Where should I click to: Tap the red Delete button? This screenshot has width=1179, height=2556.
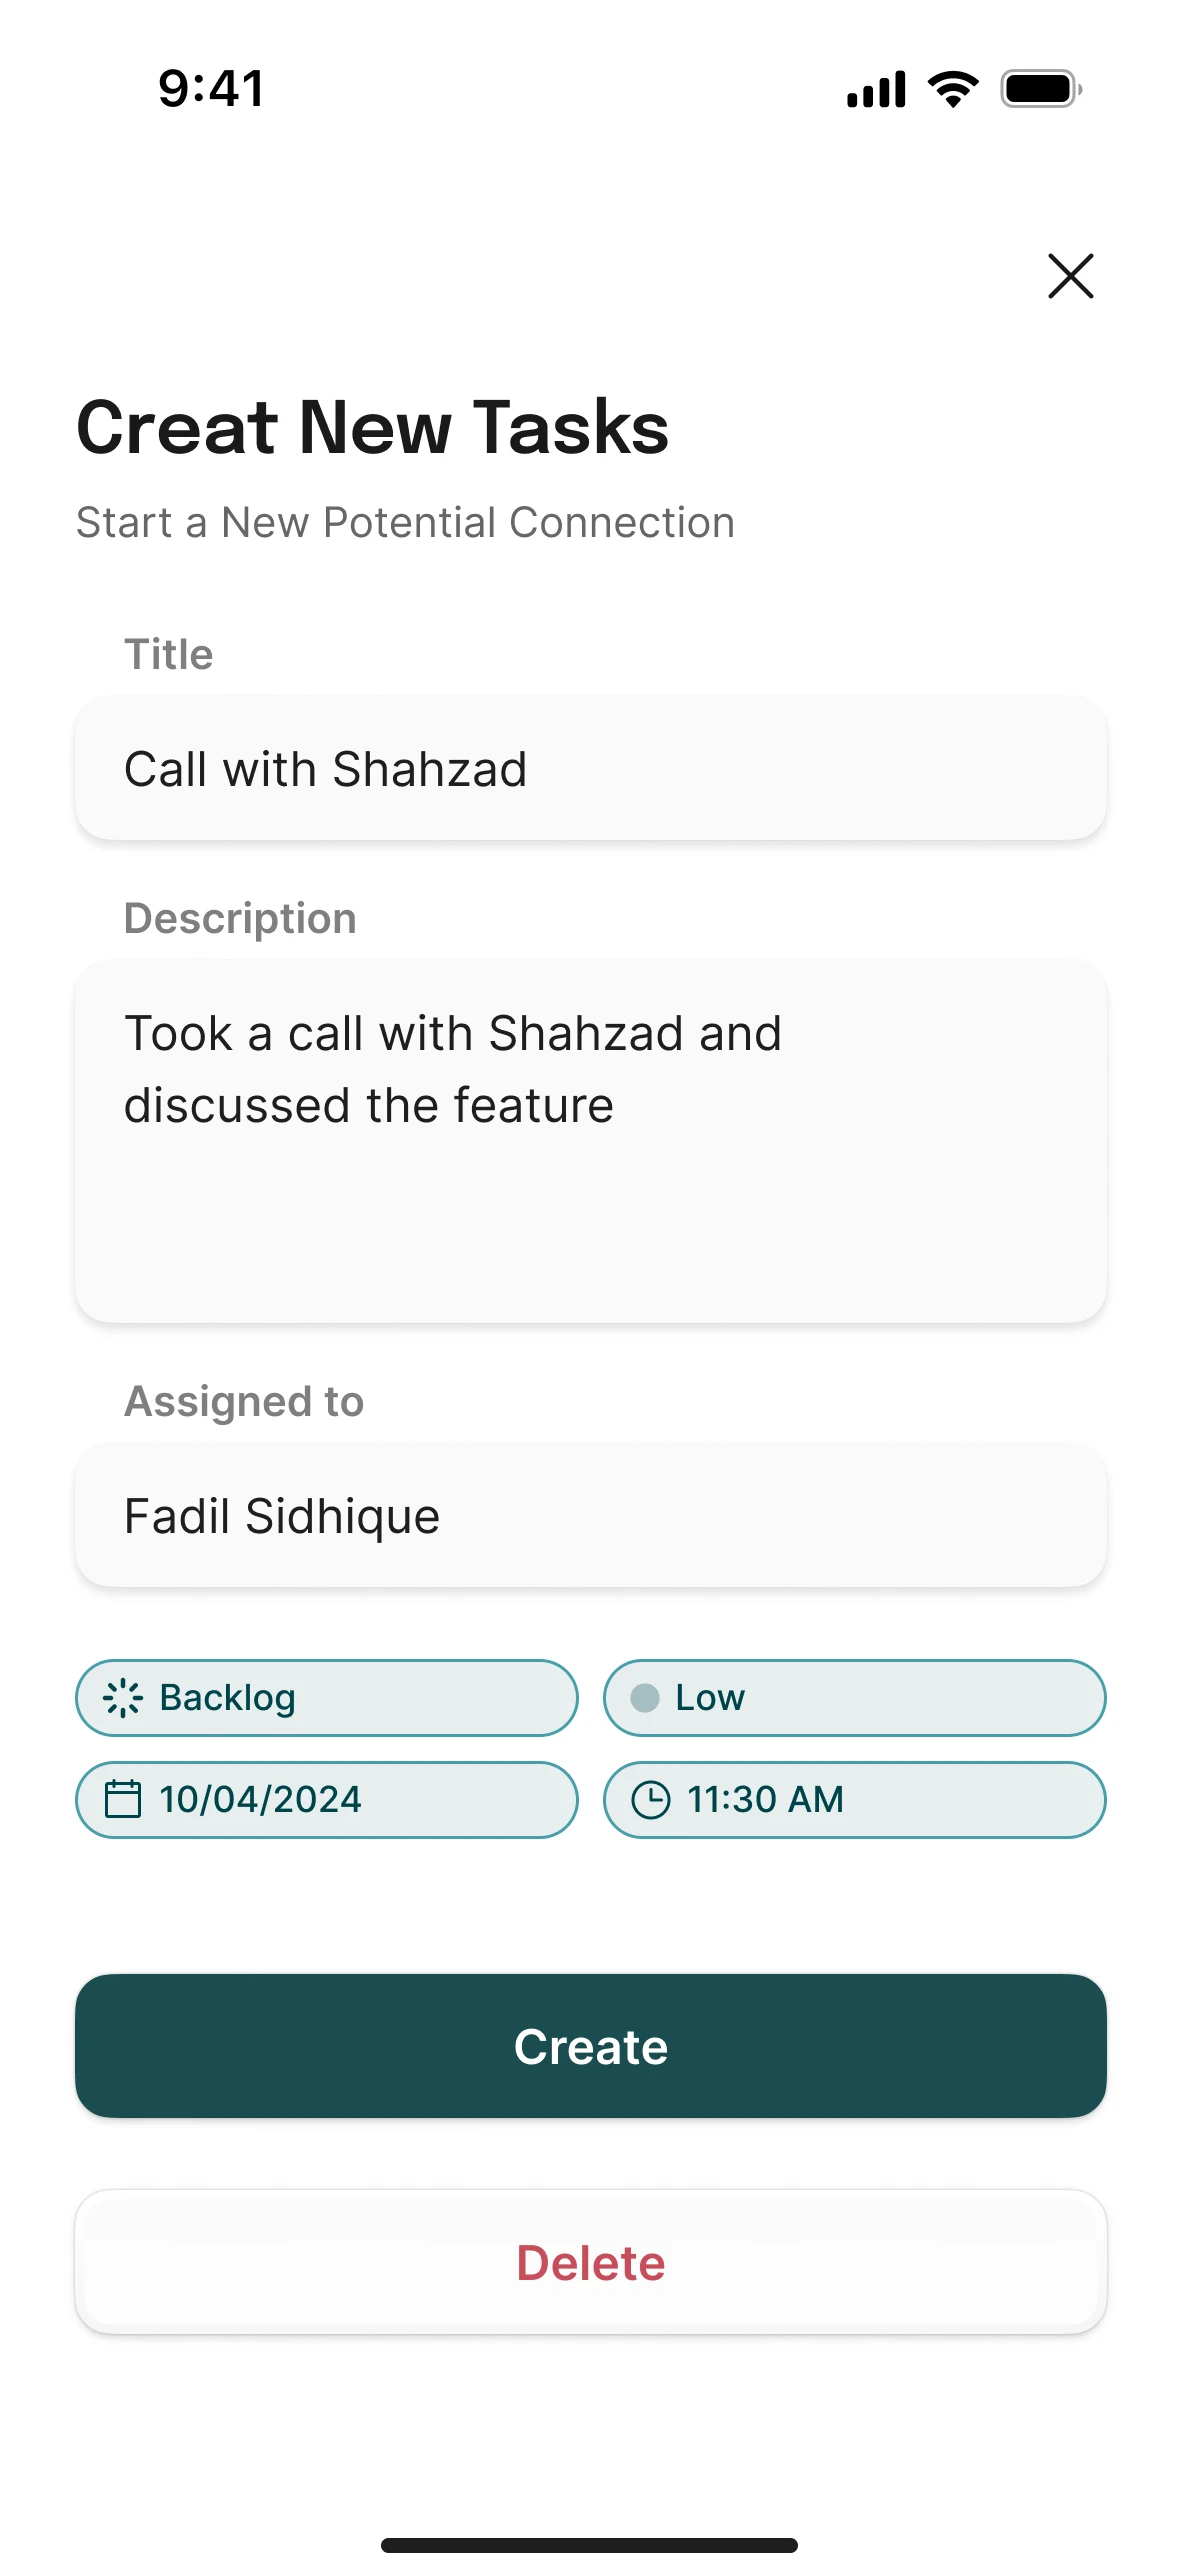point(591,2262)
